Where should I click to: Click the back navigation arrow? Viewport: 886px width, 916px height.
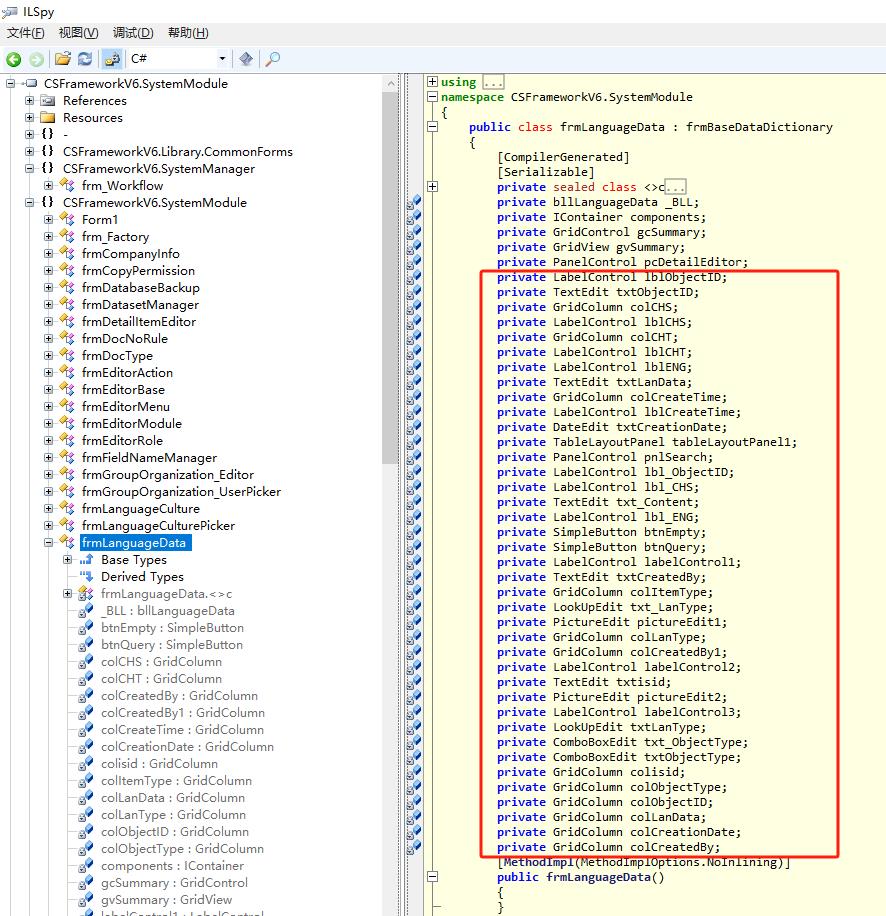(x=13, y=58)
